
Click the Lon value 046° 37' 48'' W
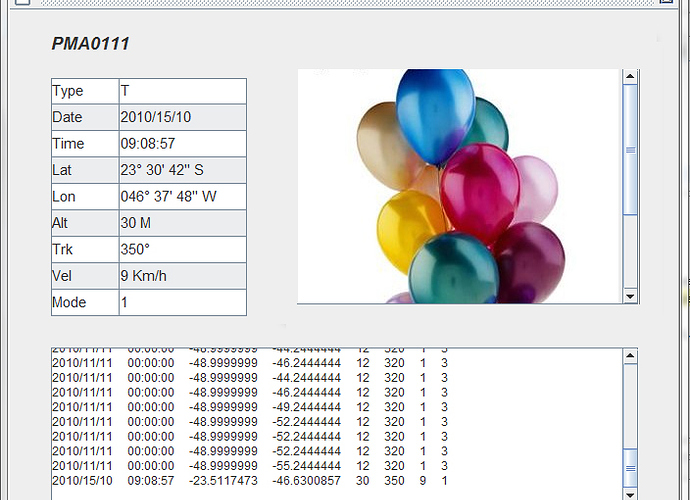[x=183, y=196]
